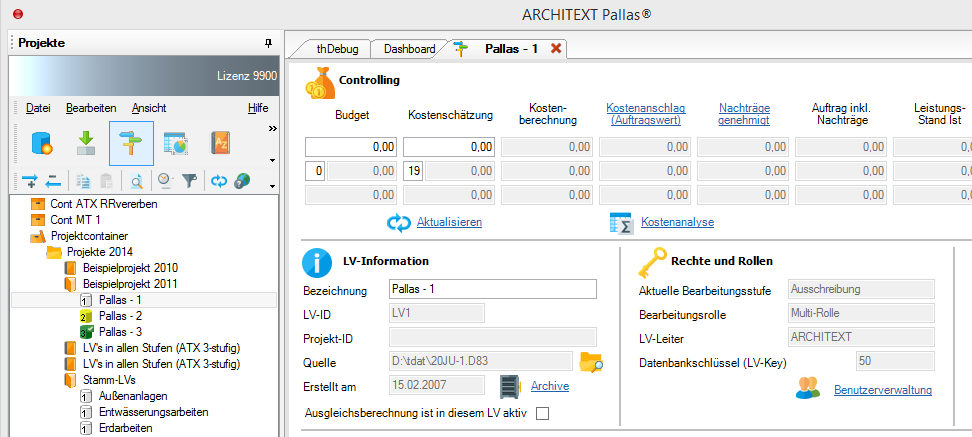The image size is (972, 437).
Task: Select the Projektcontainer tree node
Action: 89,236
